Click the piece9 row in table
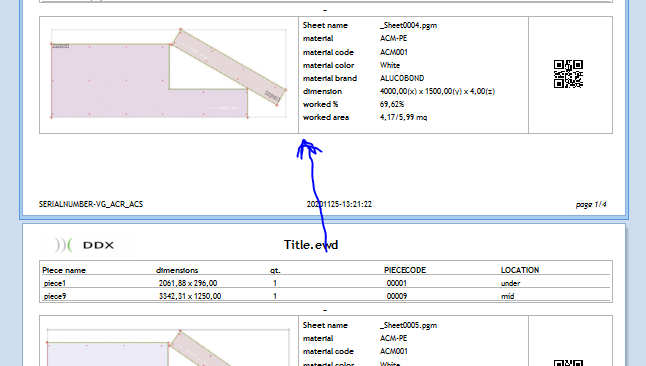Screen dimensions: 646x366 pyautogui.click(x=326, y=296)
